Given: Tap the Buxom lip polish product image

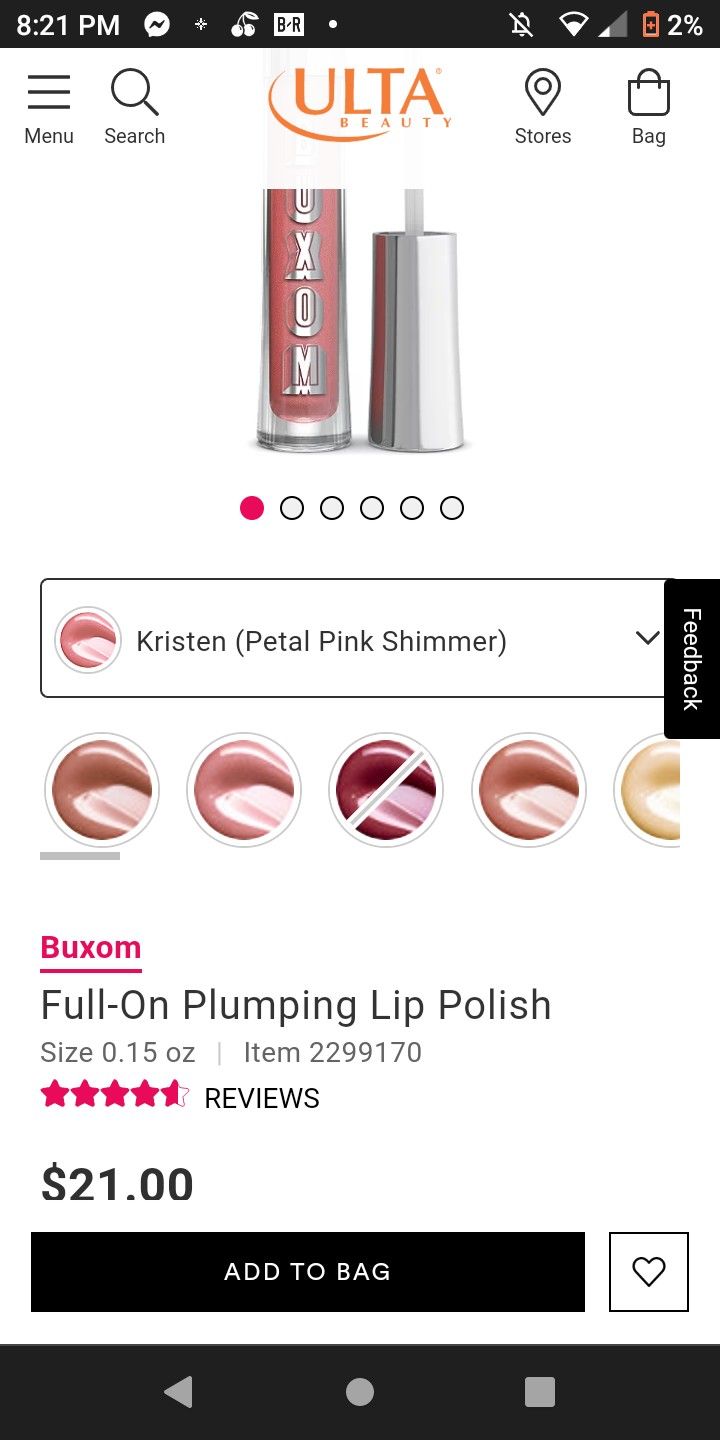Looking at the screenshot, I should pyautogui.click(x=358, y=320).
